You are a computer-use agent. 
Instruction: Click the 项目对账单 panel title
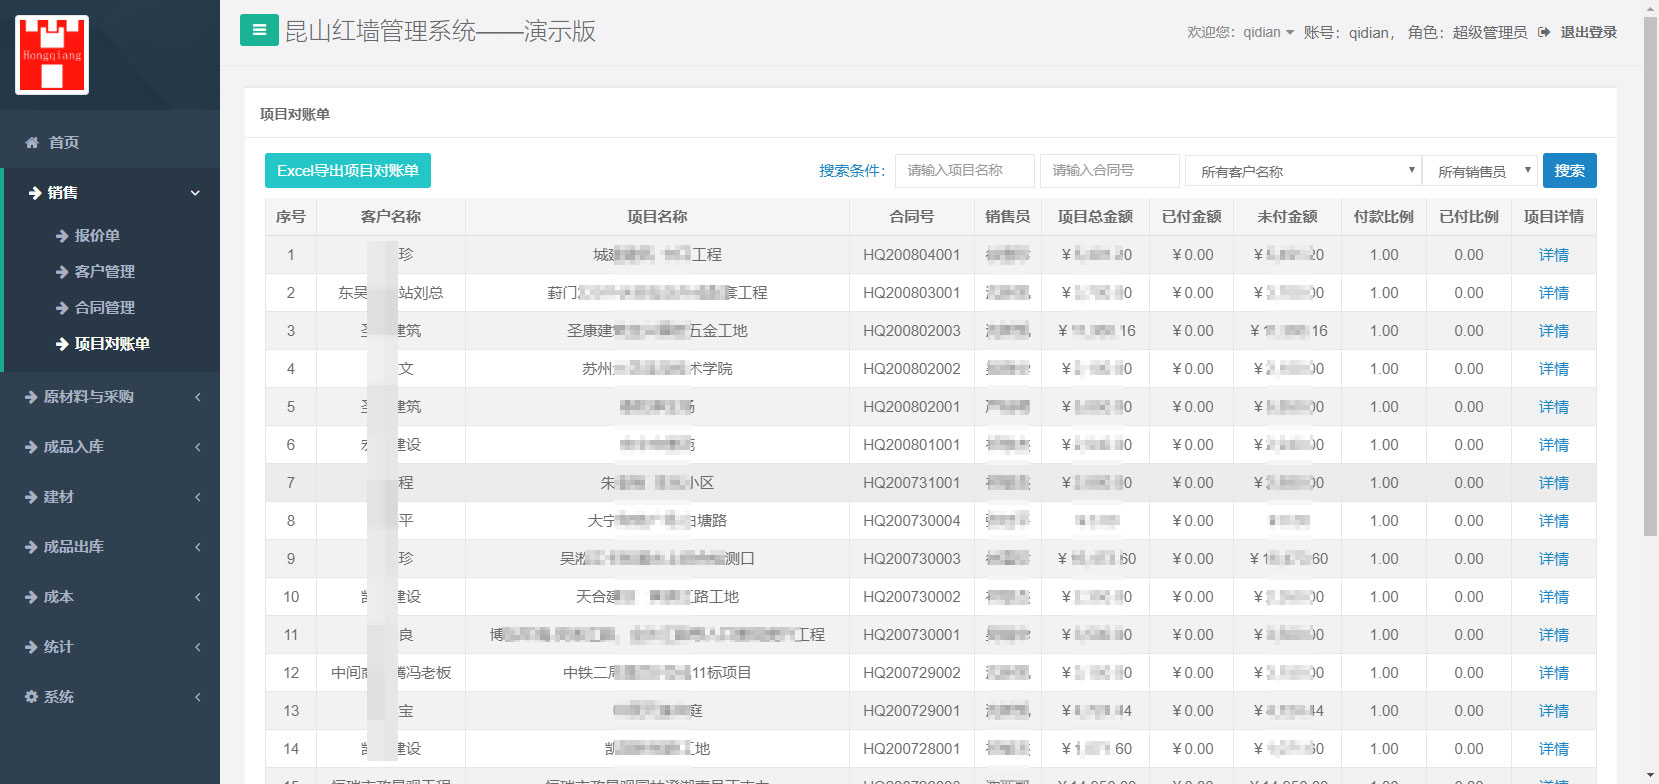pyautogui.click(x=295, y=114)
